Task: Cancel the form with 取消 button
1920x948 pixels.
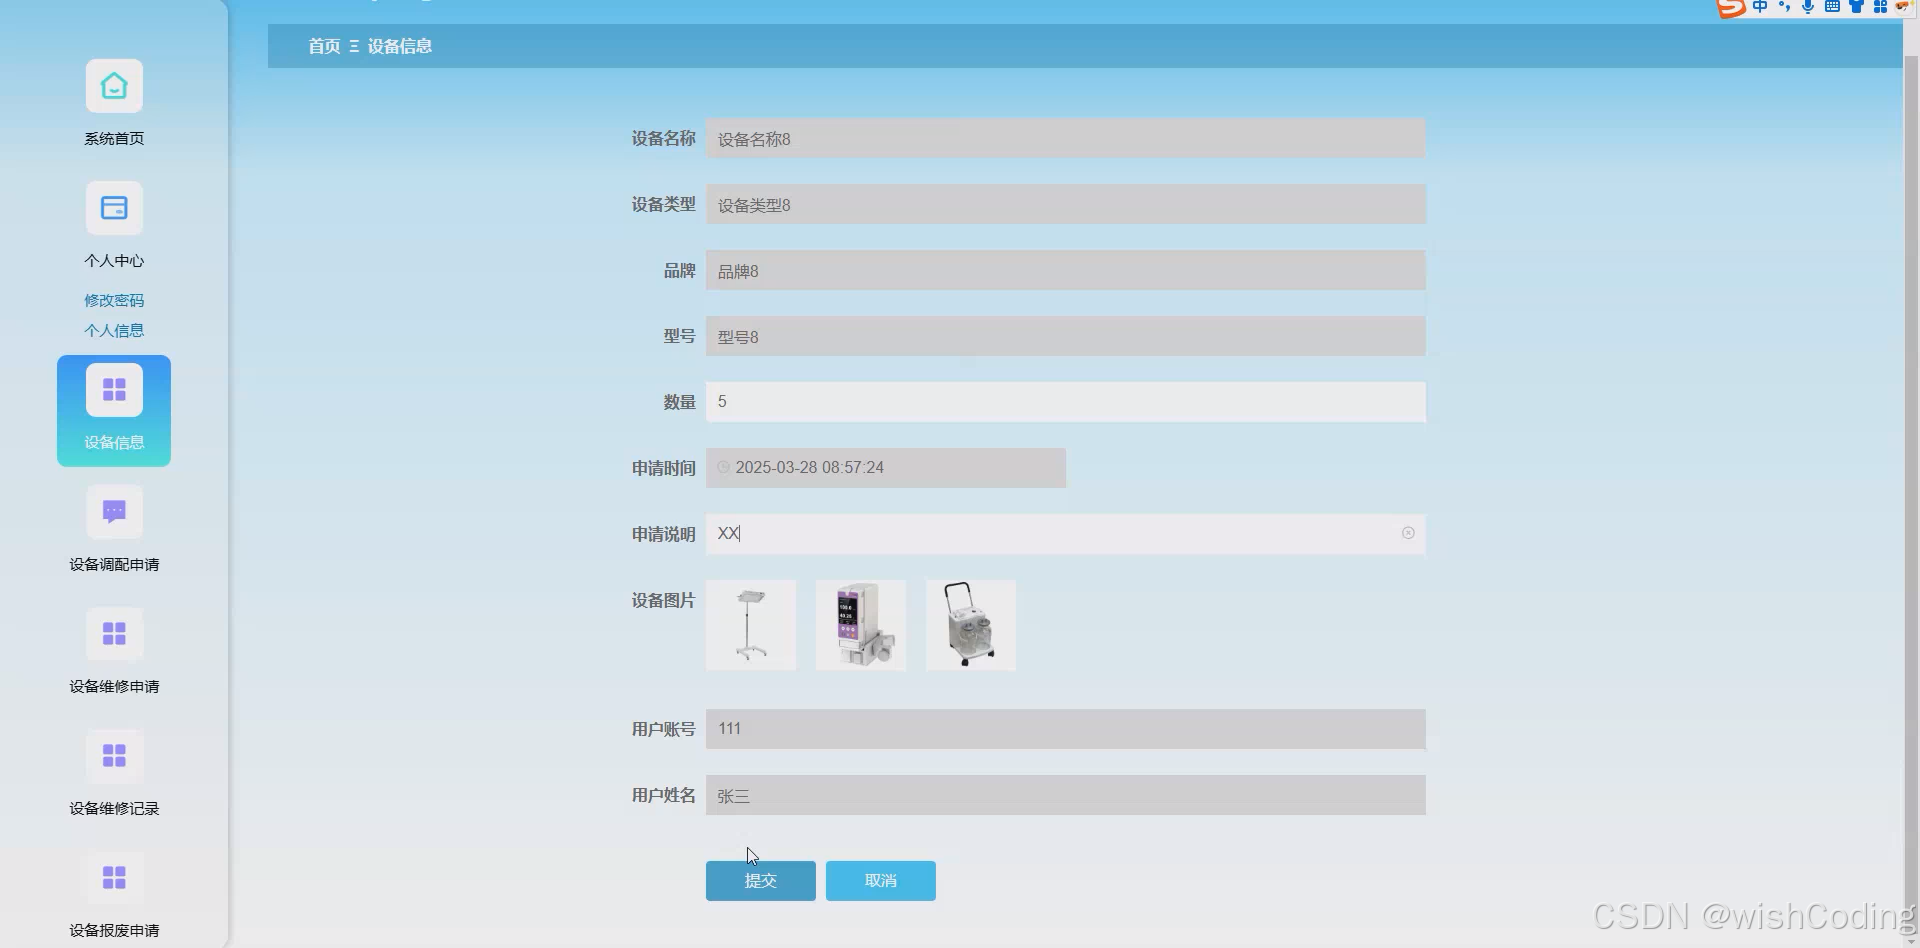Action: coord(880,880)
